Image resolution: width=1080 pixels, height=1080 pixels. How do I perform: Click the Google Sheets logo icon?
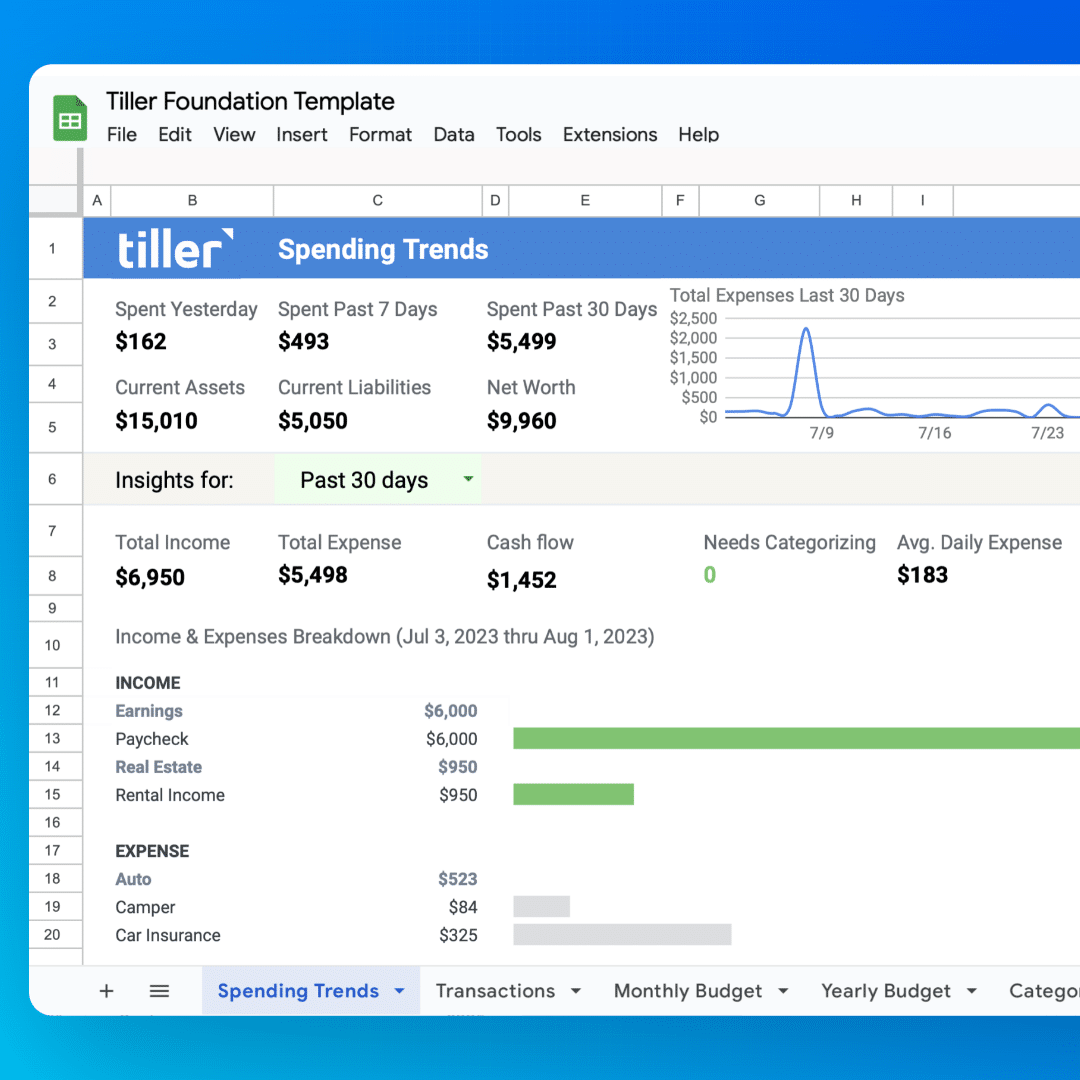pos(70,118)
